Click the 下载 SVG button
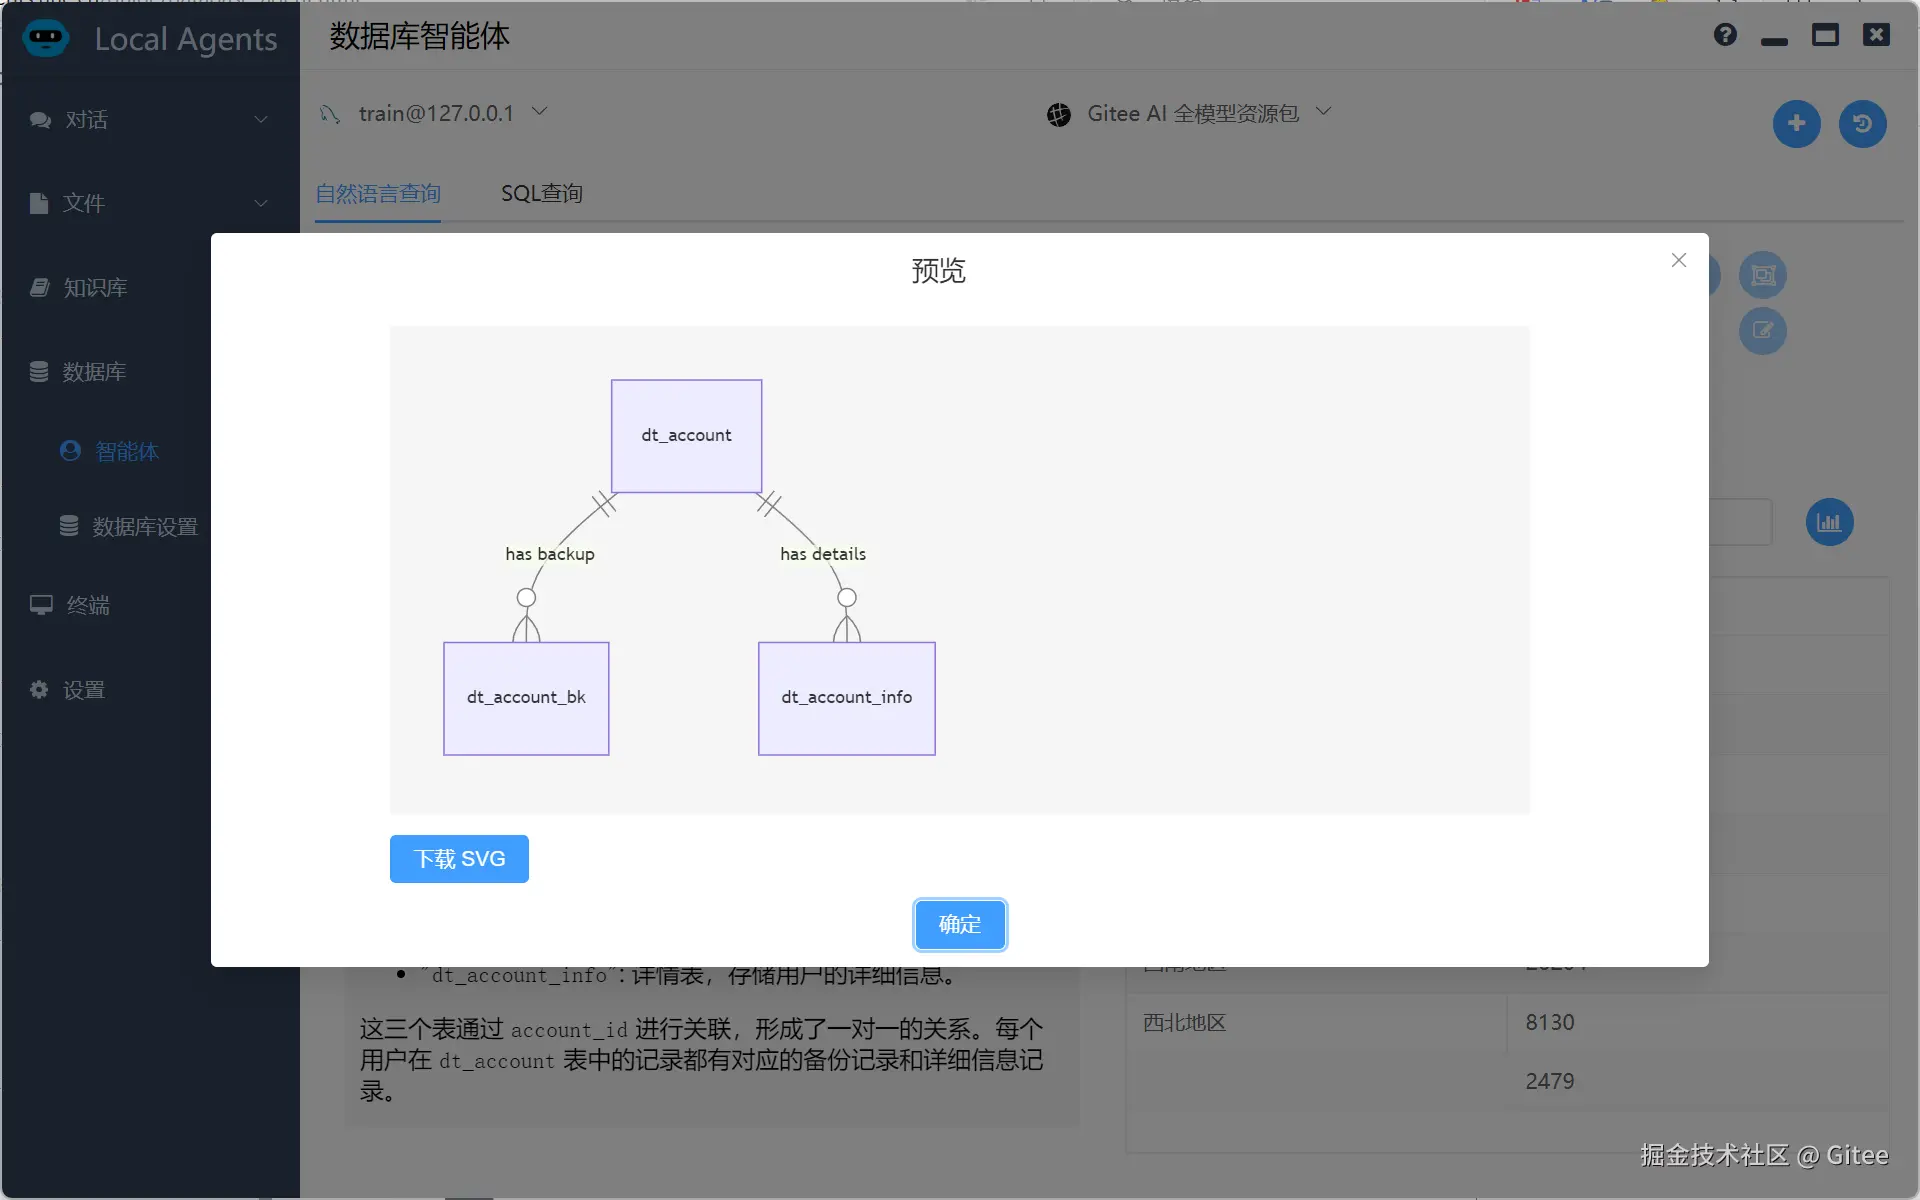This screenshot has width=1920, height=1200. [x=459, y=859]
